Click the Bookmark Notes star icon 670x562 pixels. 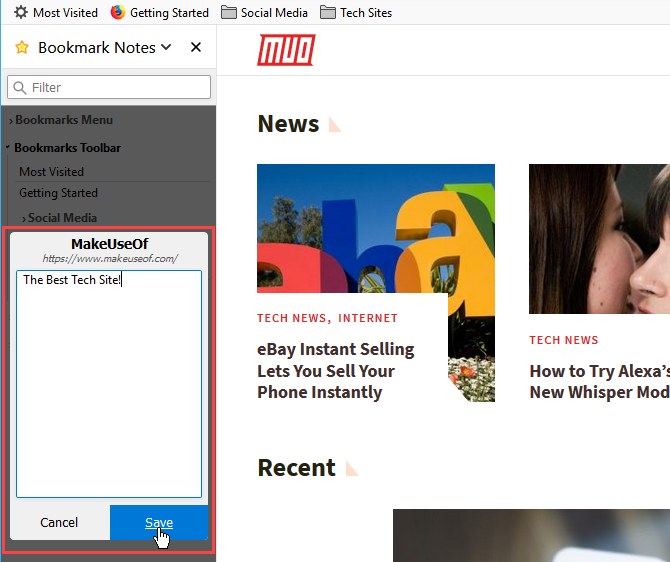click(22, 48)
